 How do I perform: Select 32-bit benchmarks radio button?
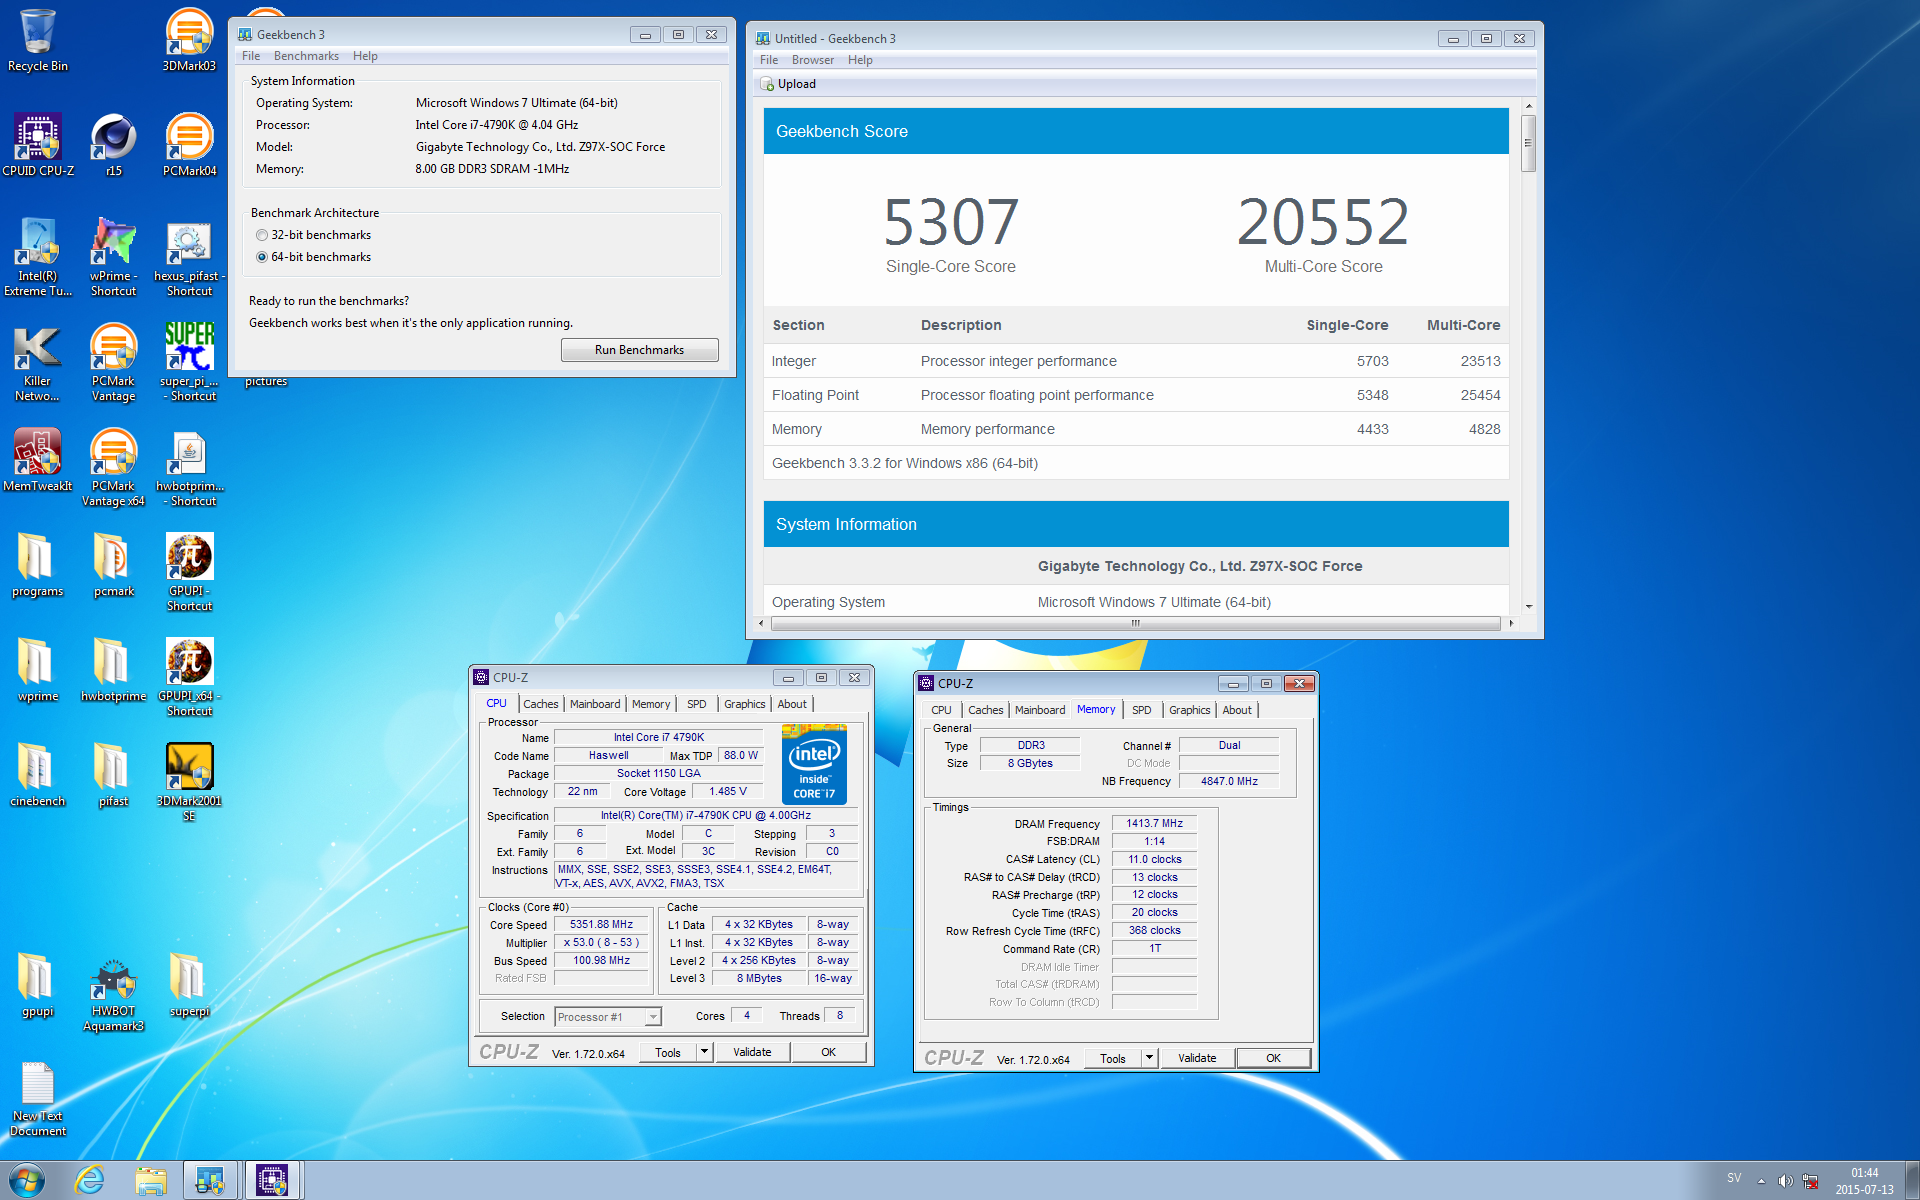click(x=262, y=235)
